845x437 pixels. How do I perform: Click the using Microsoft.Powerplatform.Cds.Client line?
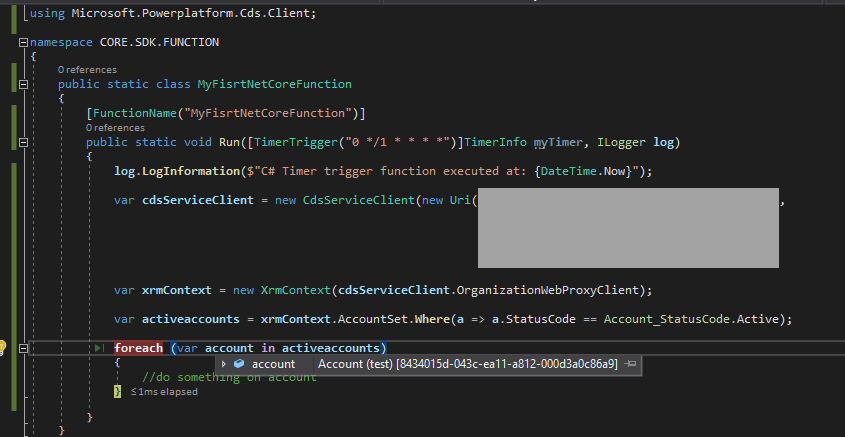(x=173, y=13)
